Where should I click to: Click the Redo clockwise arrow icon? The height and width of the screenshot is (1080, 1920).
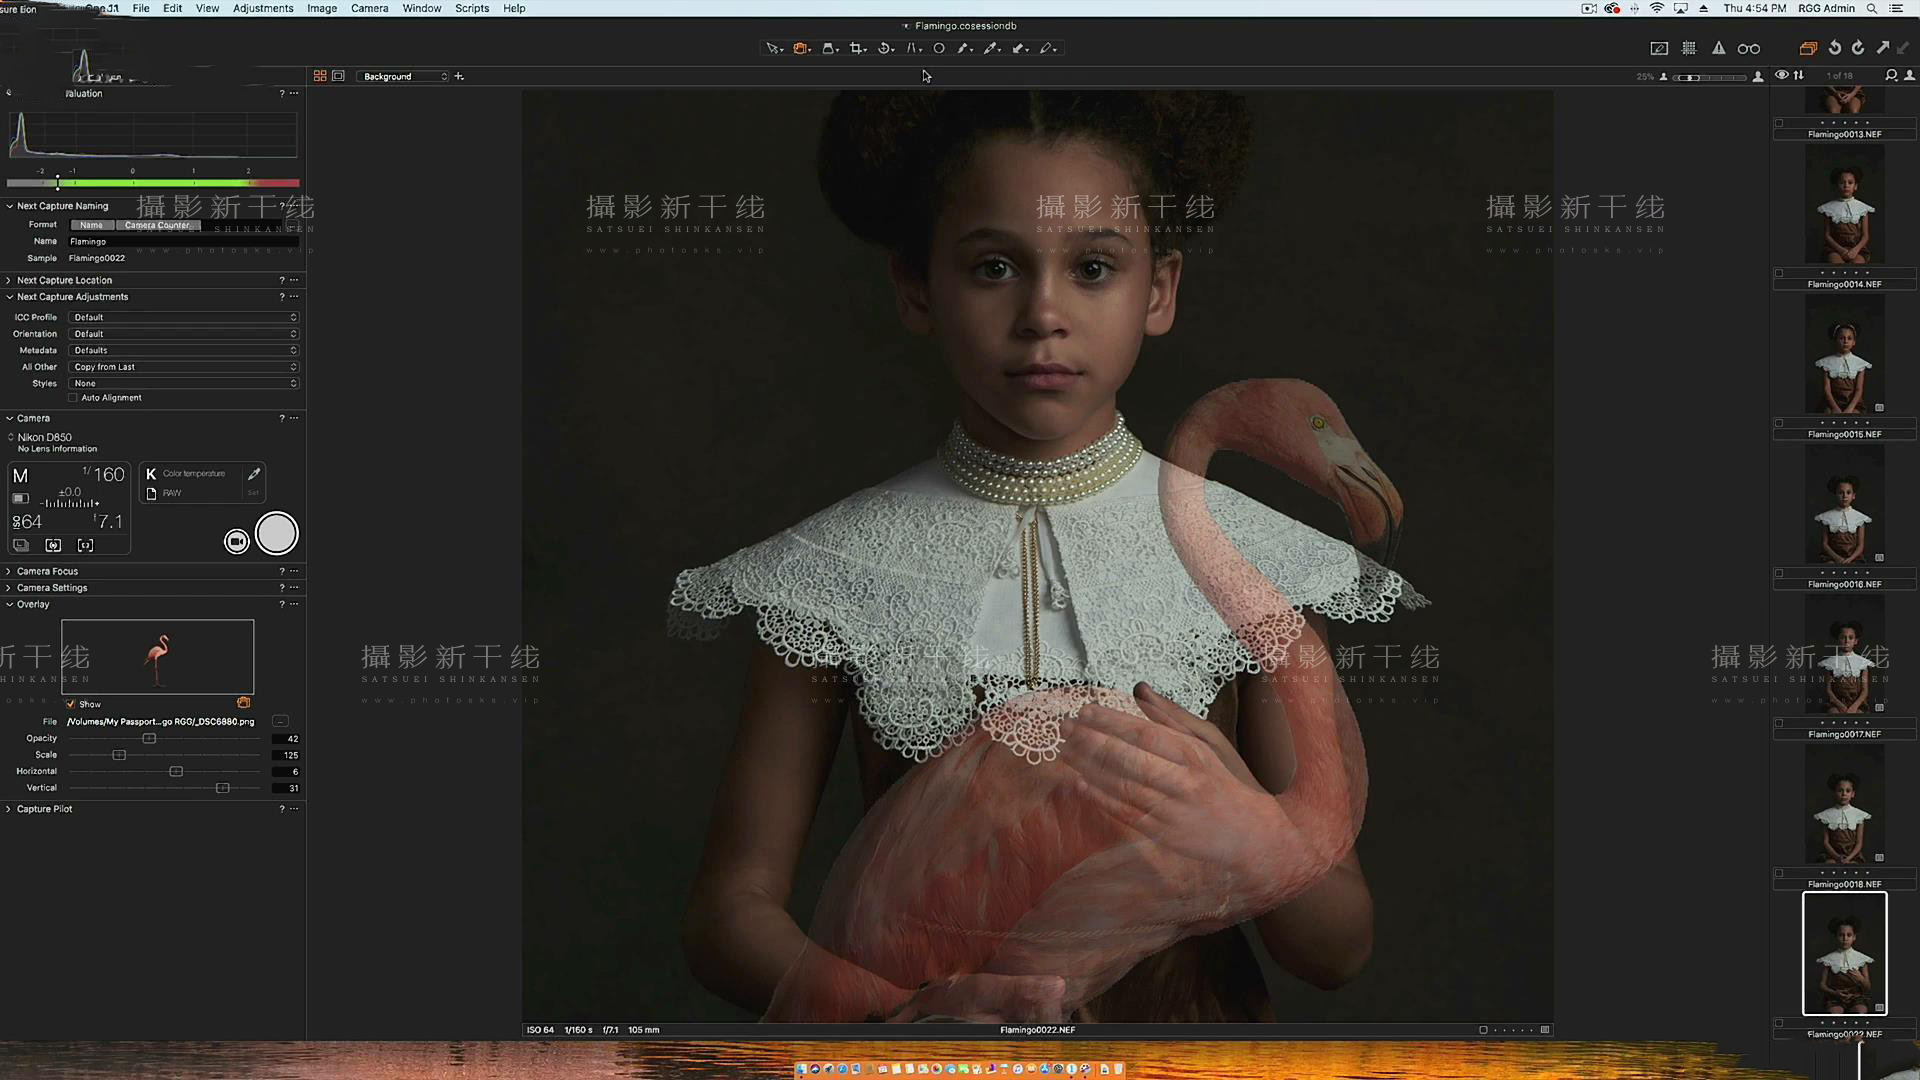coord(1858,48)
